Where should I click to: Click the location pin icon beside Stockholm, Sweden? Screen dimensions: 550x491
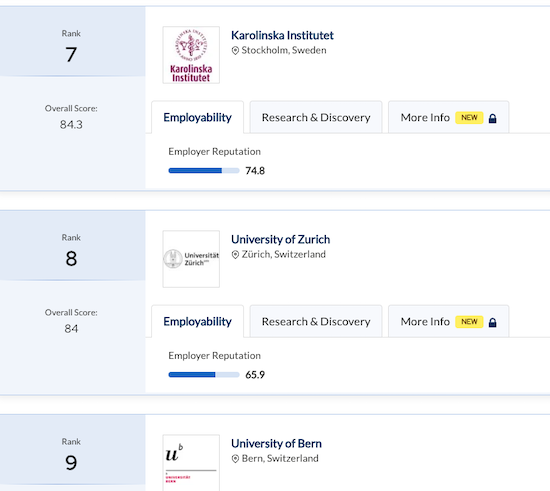point(235,51)
